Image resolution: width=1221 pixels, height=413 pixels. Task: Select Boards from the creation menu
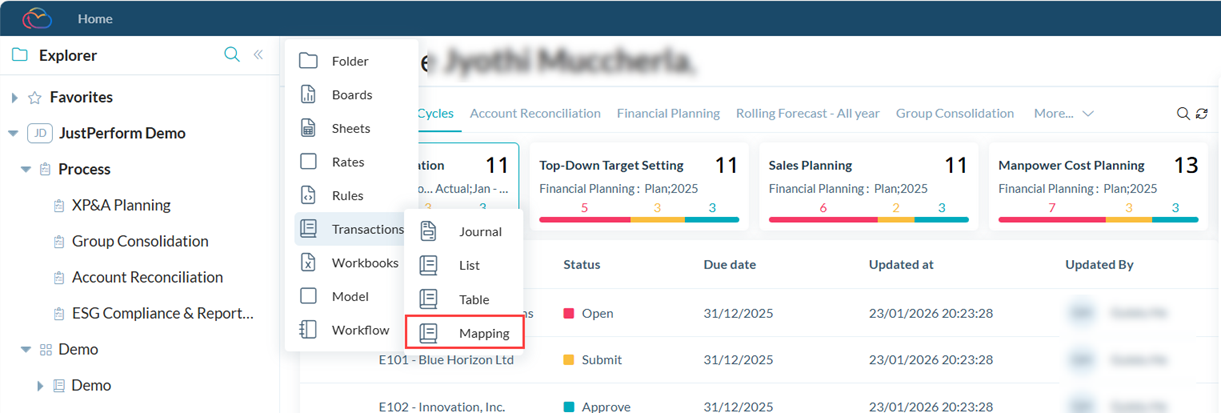click(351, 95)
